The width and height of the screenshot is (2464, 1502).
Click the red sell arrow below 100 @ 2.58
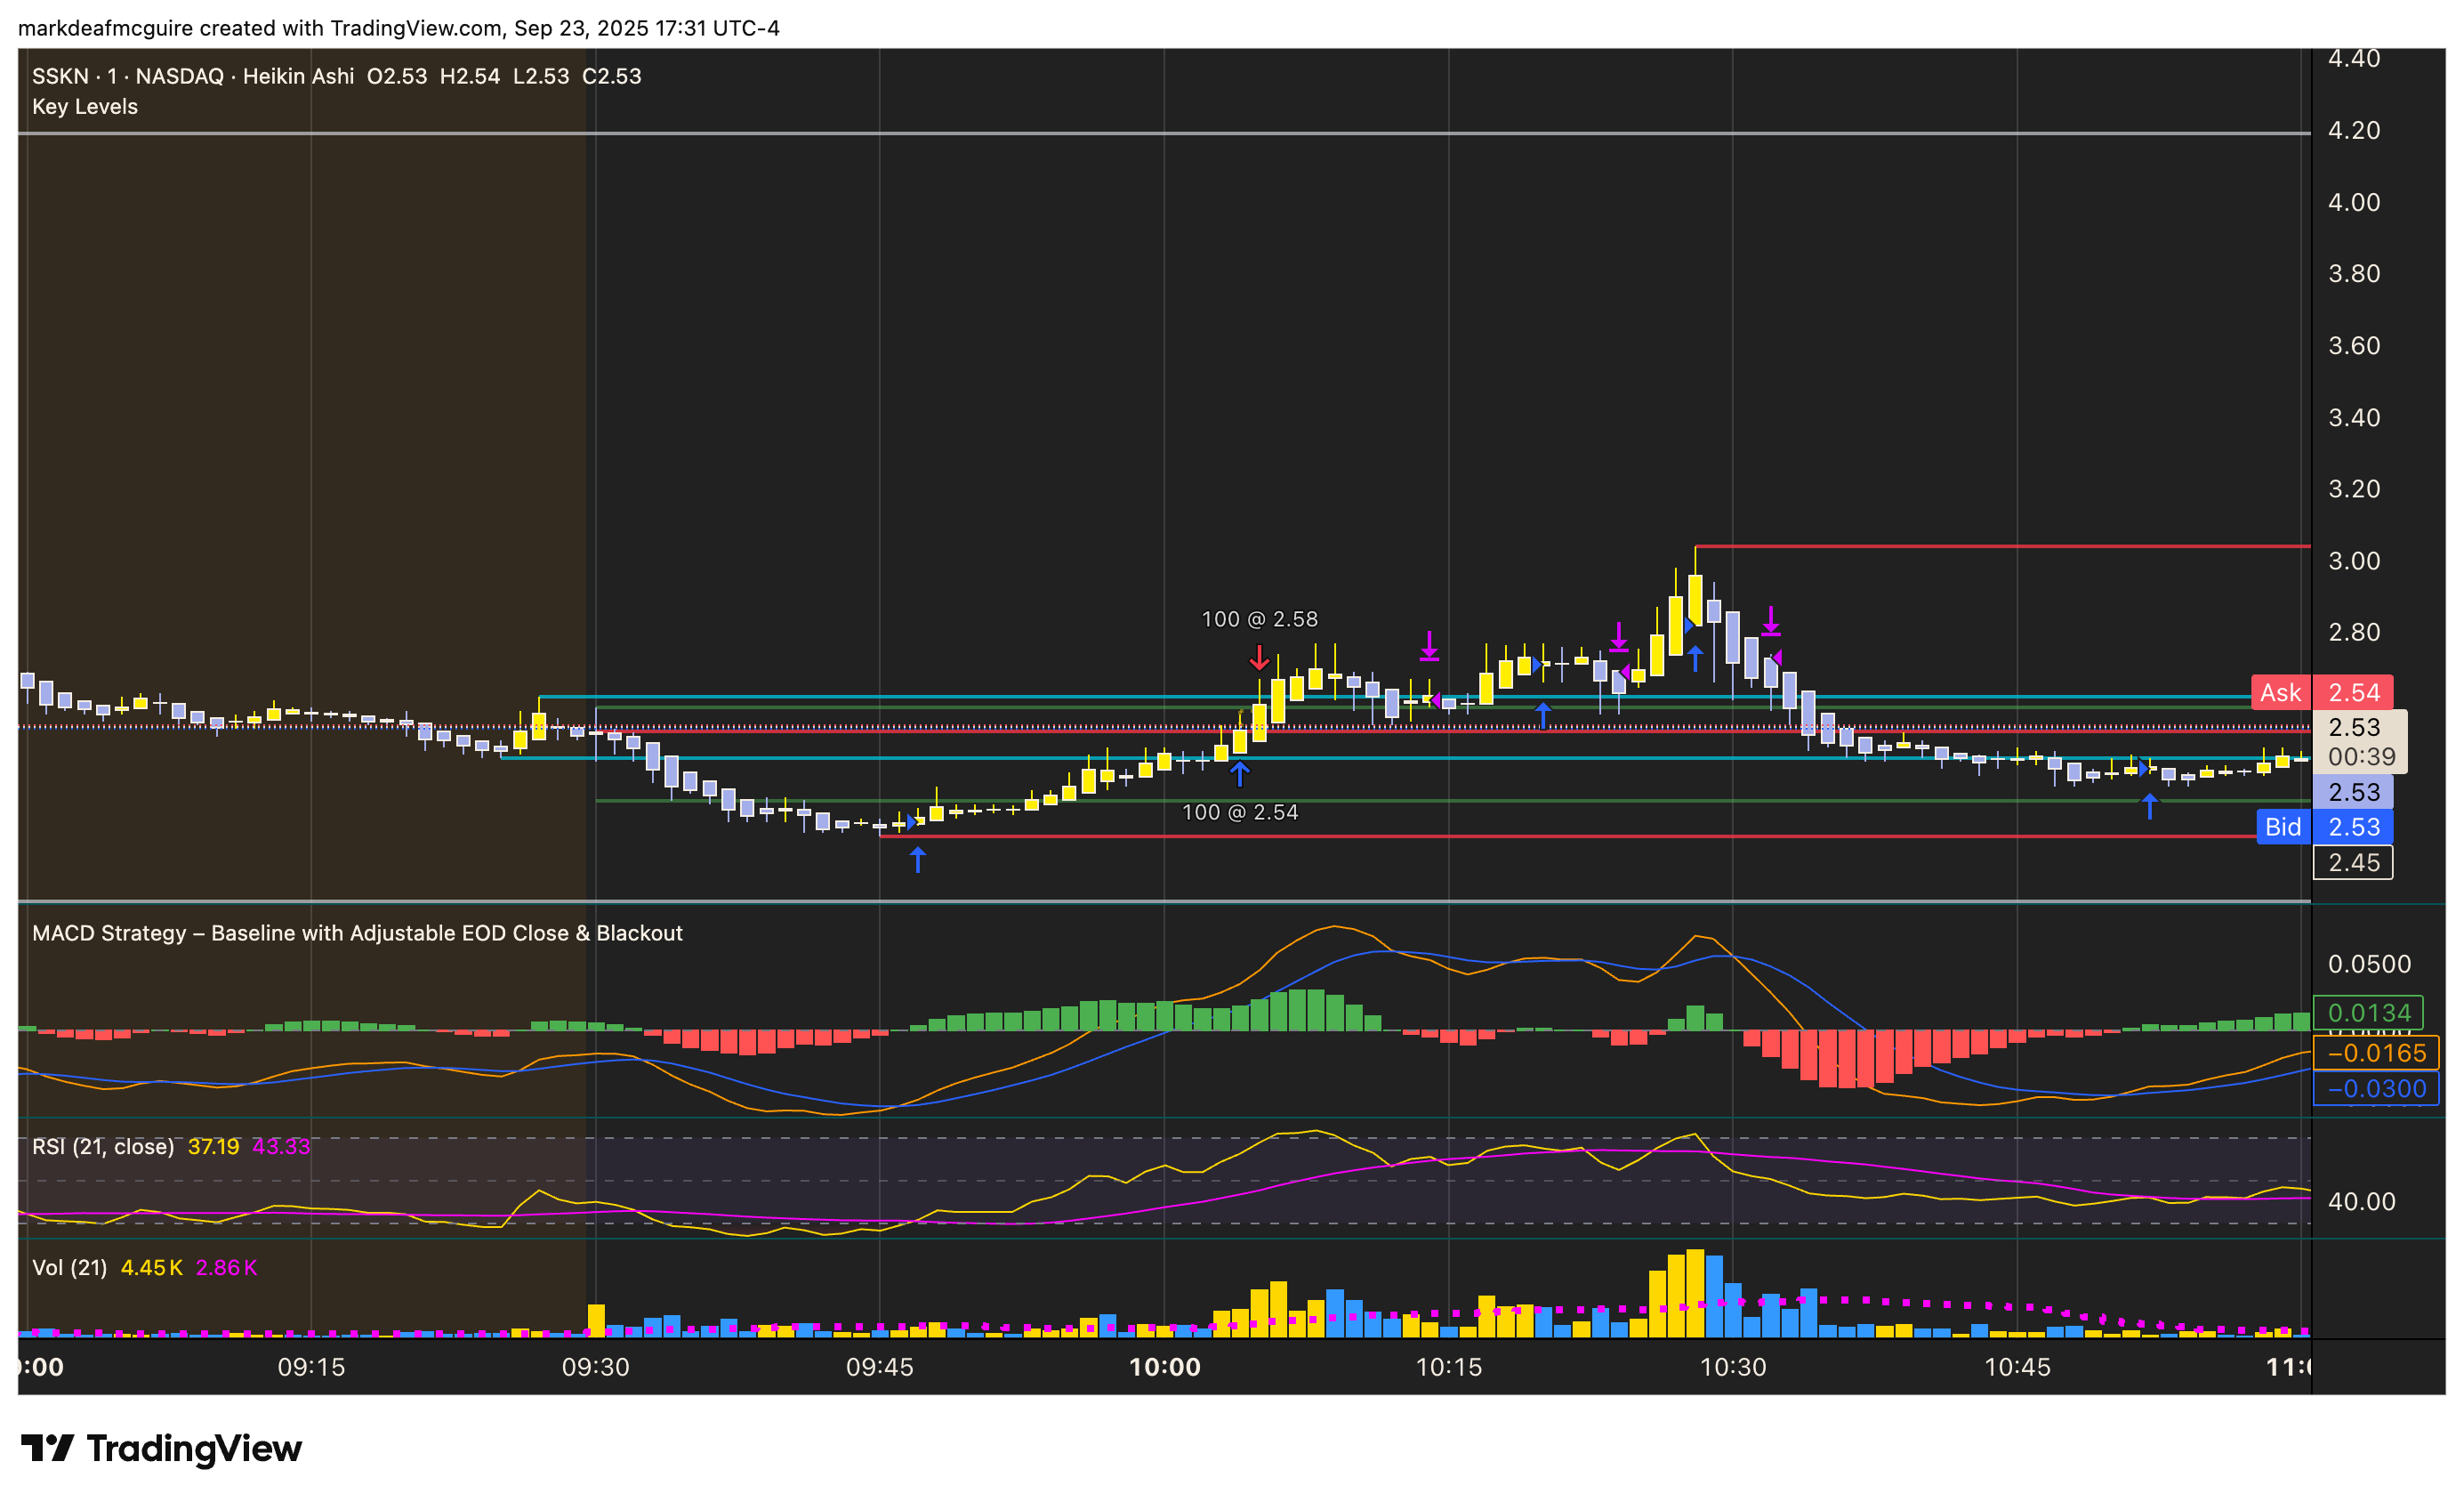pos(1259,657)
